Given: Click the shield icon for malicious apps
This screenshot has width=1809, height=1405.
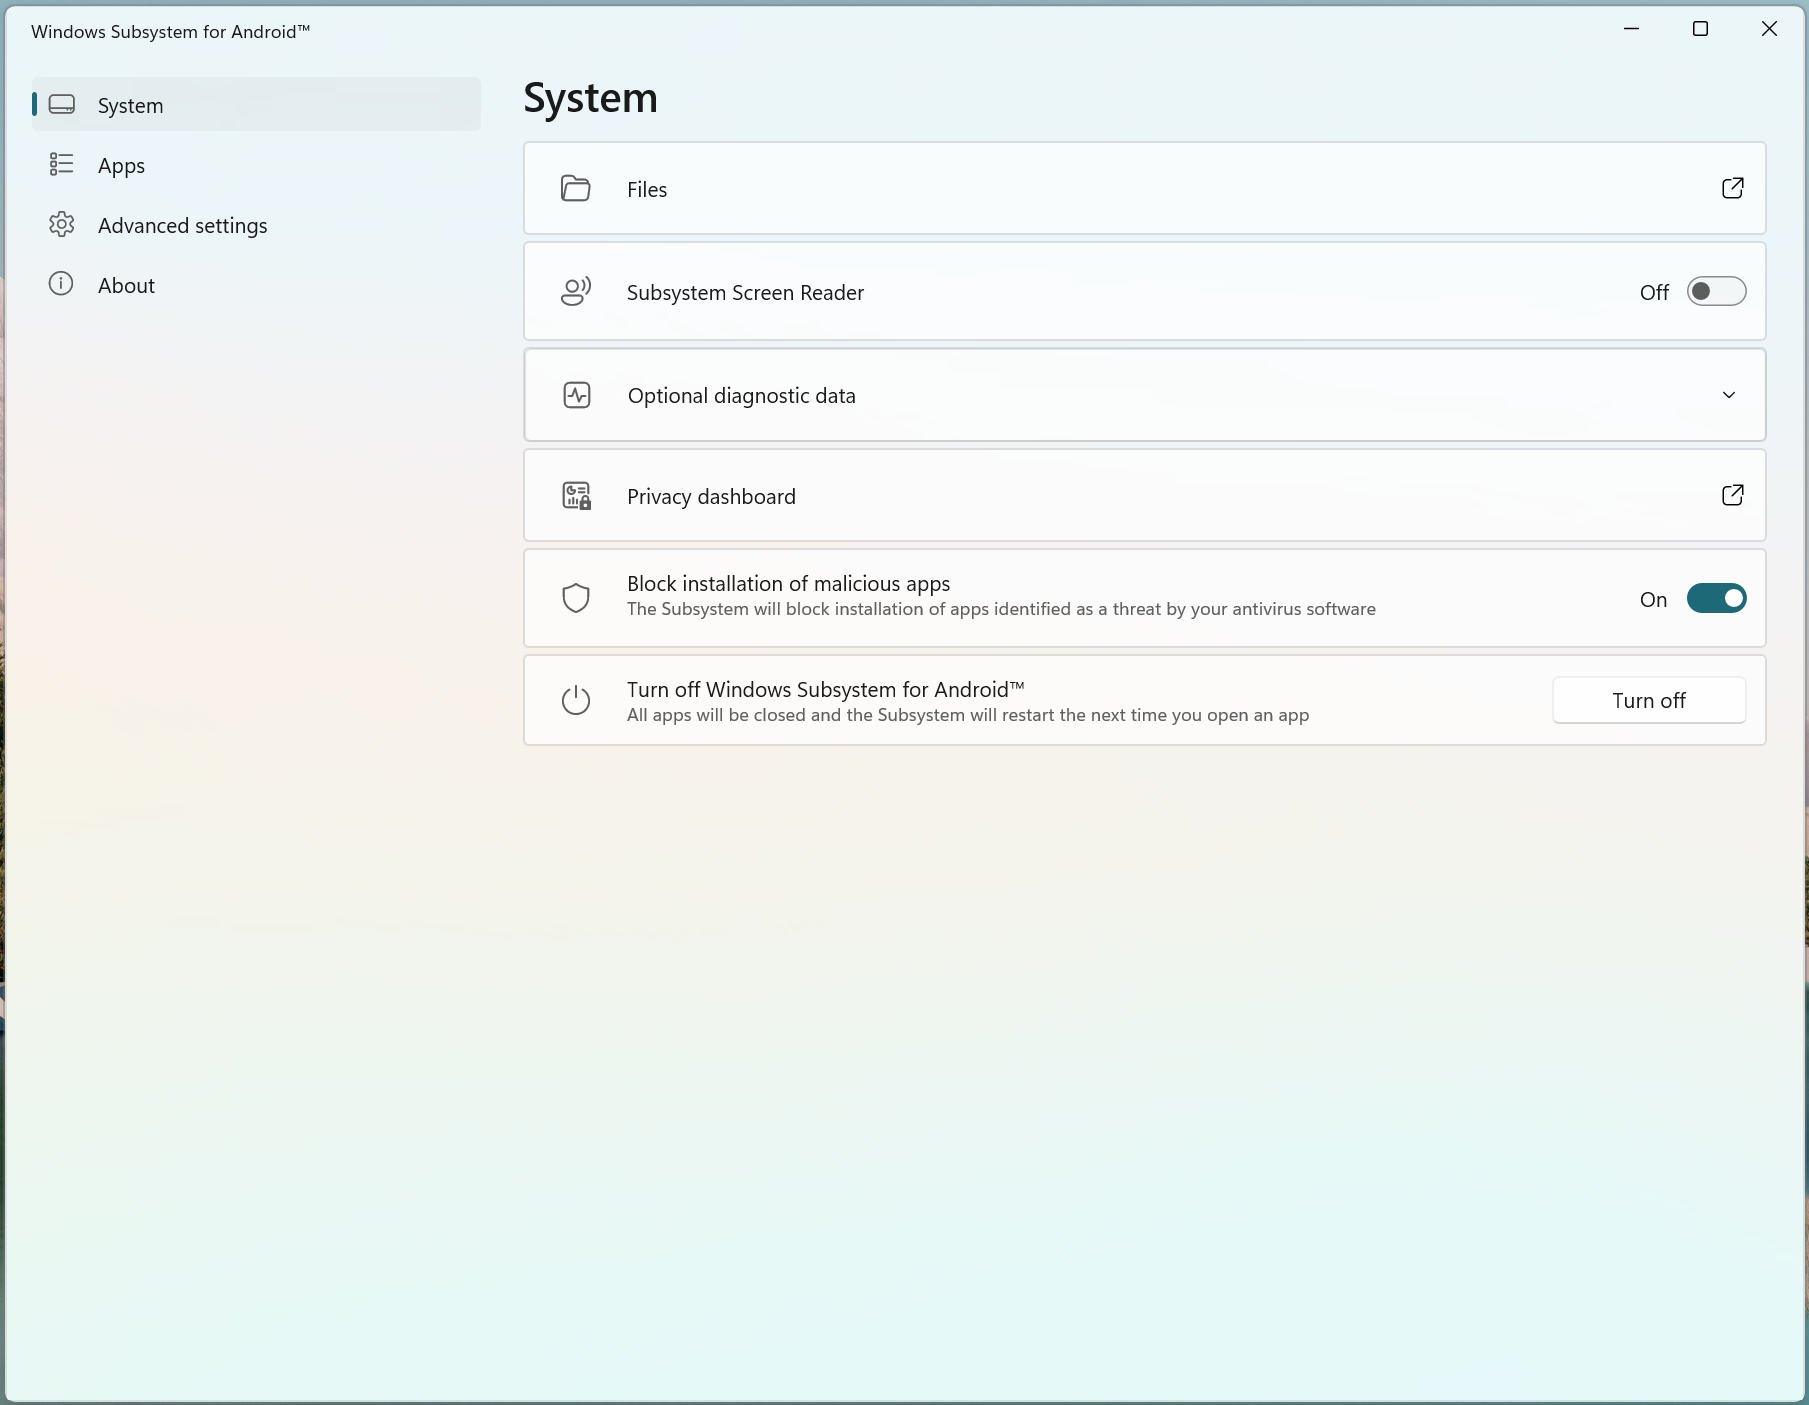Looking at the screenshot, I should 576,598.
